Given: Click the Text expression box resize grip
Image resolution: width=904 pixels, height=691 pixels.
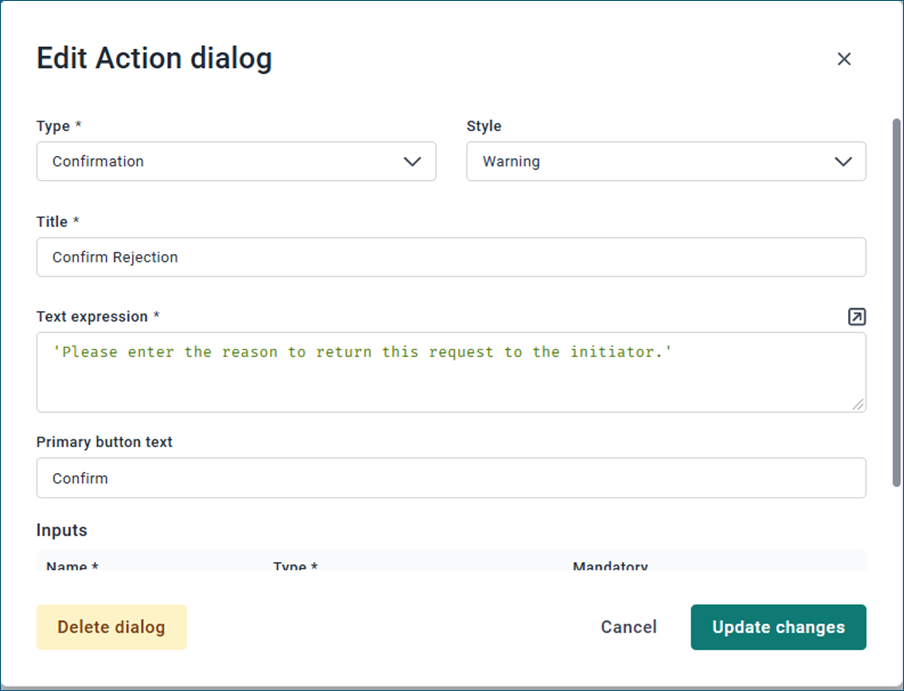Looking at the screenshot, I should 858,404.
